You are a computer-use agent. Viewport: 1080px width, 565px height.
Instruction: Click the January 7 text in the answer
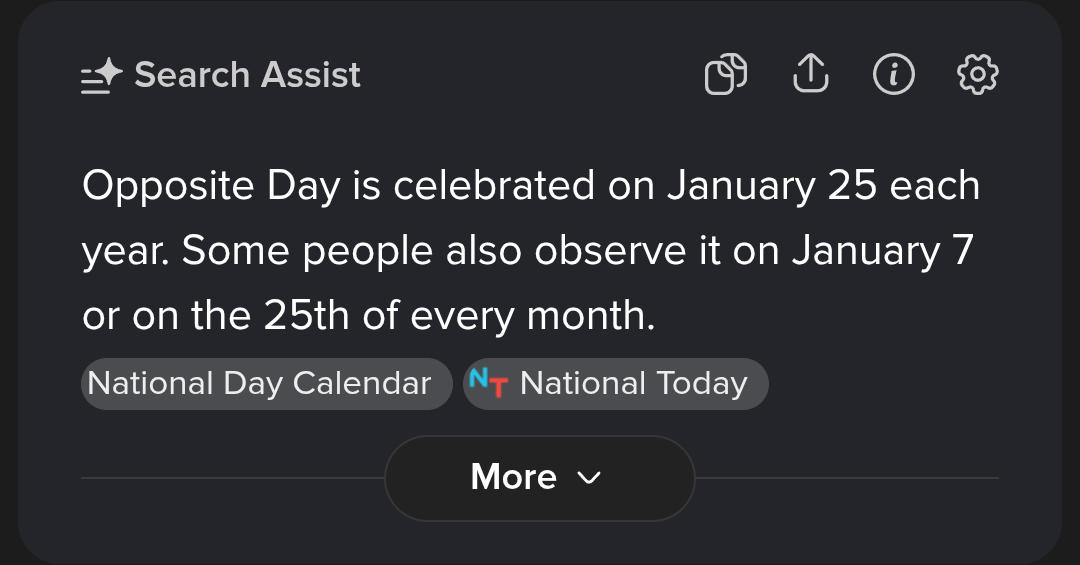(x=882, y=251)
